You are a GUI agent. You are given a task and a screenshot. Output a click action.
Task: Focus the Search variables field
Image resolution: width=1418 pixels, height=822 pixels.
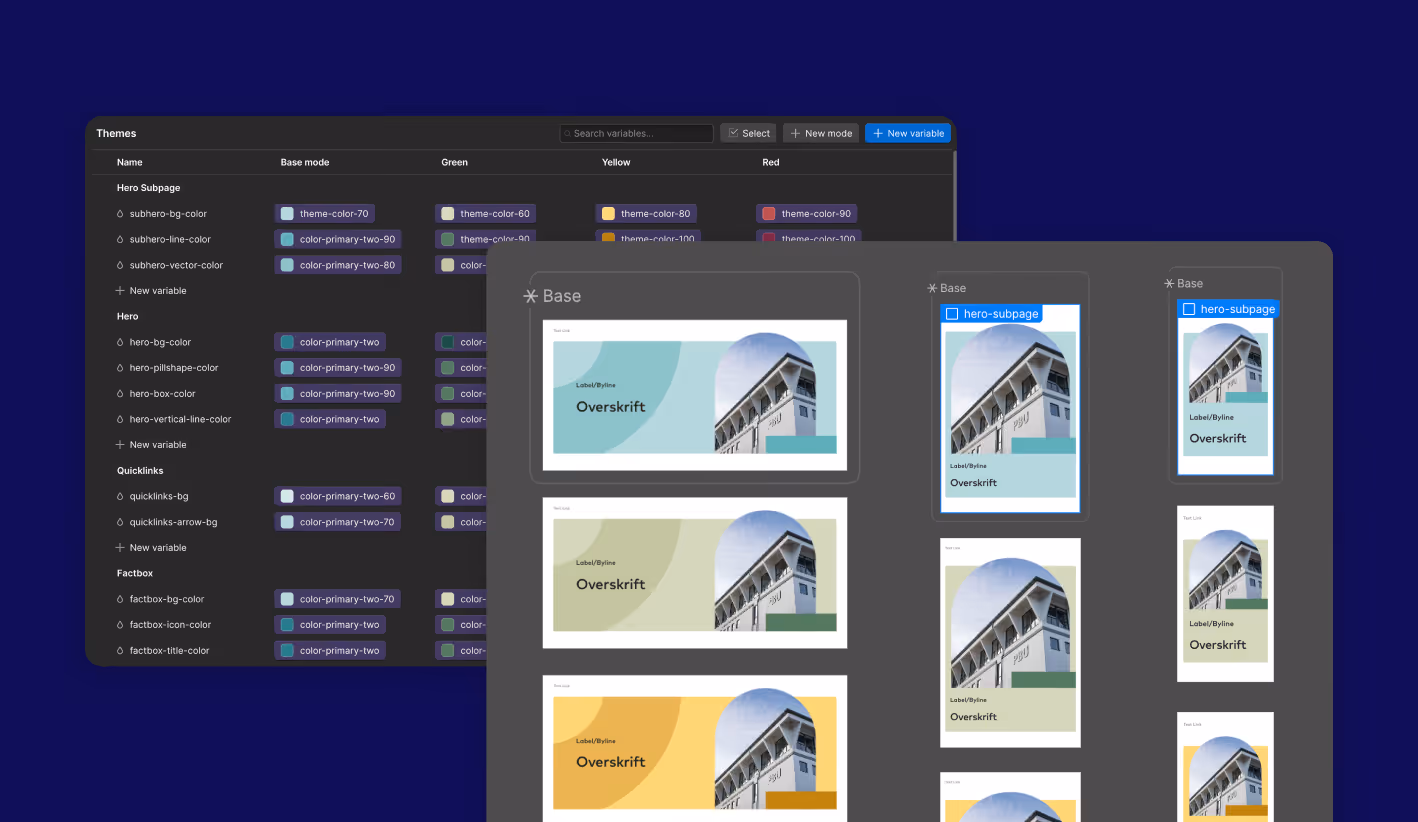click(x=636, y=133)
